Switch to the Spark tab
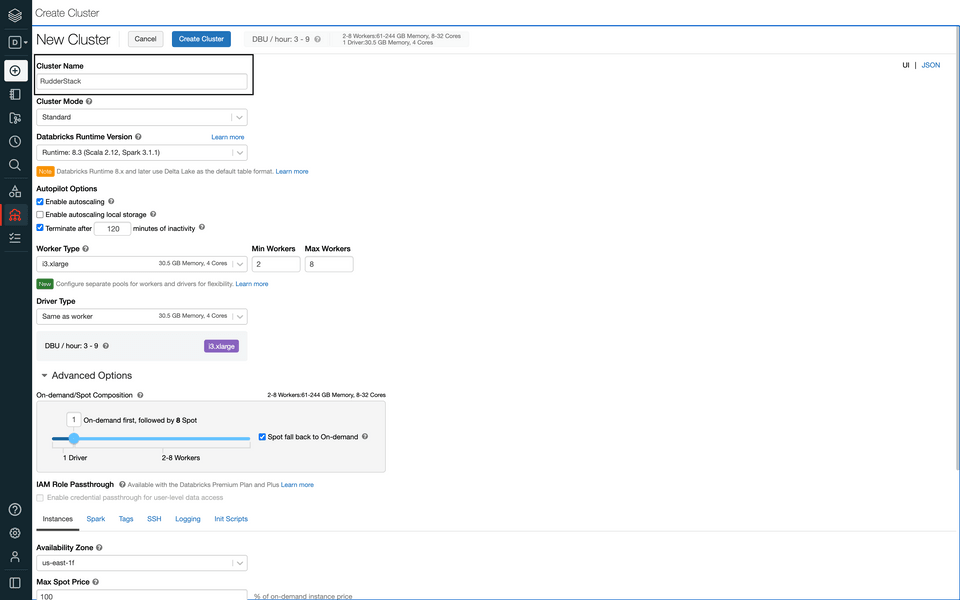This screenshot has height=600, width=960. (x=96, y=519)
